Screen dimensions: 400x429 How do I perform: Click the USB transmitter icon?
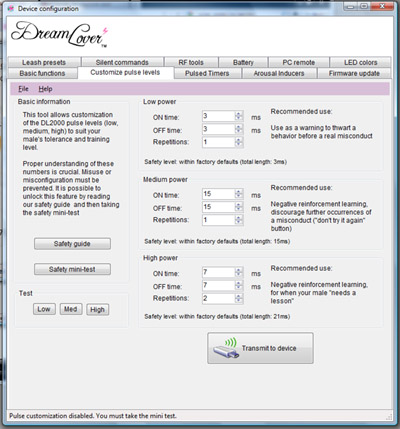point(226,348)
